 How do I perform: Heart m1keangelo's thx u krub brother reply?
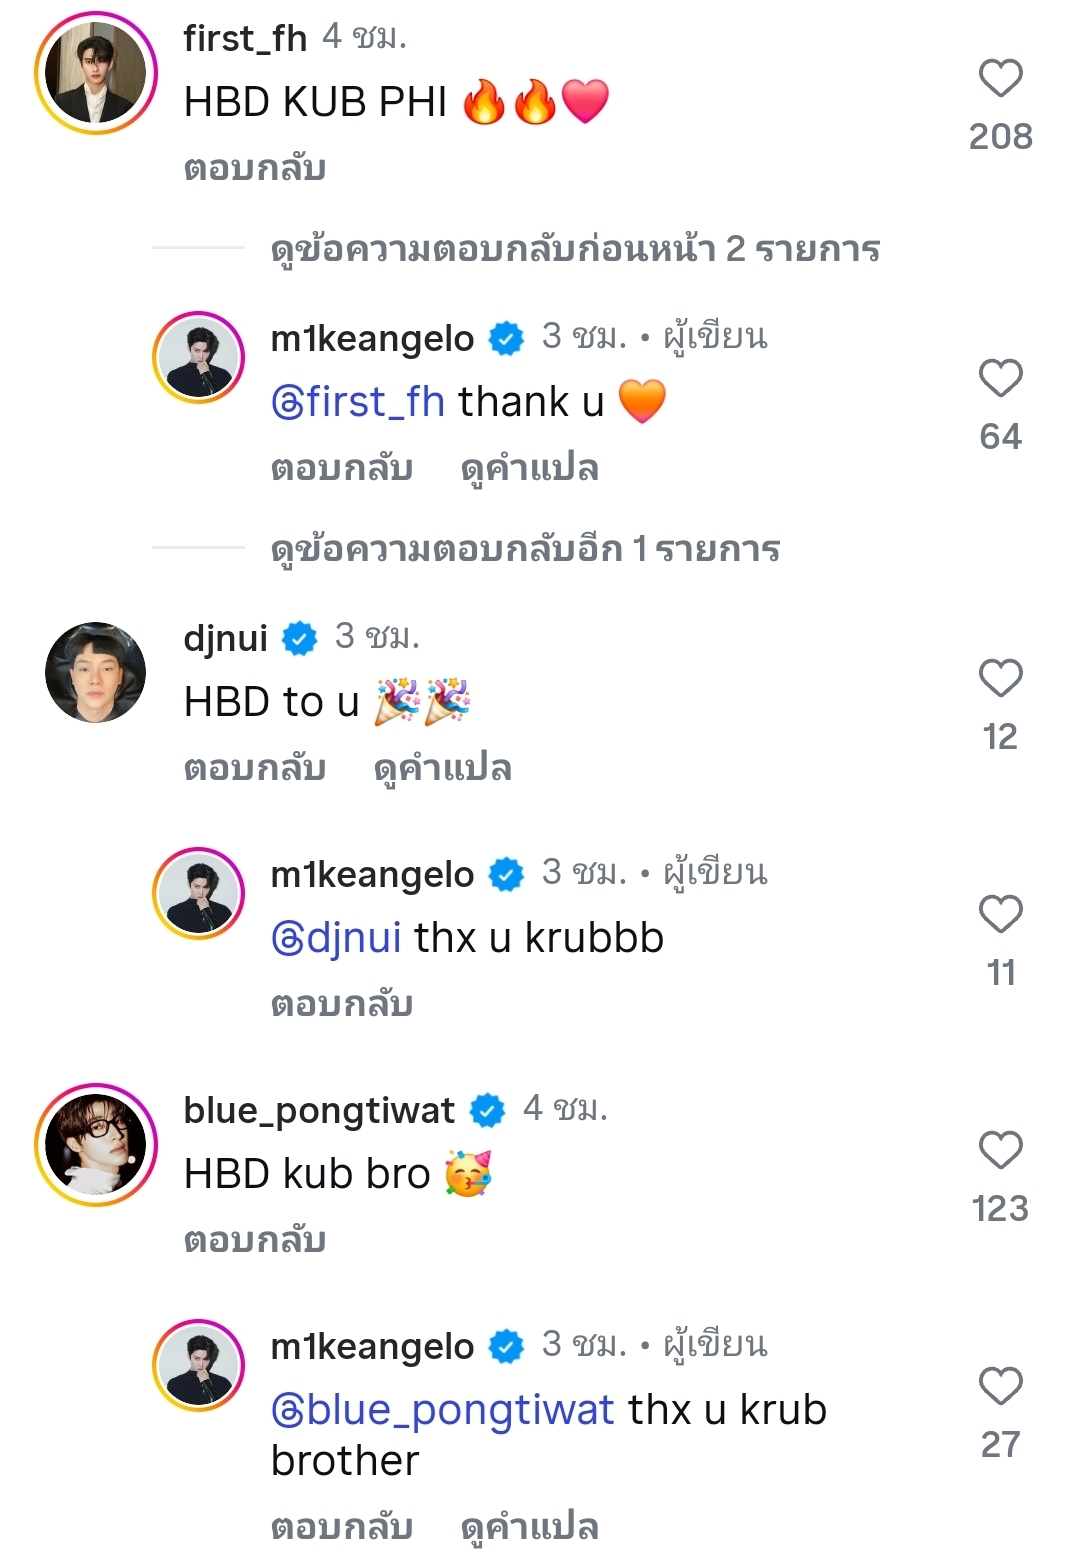pos(1000,1387)
